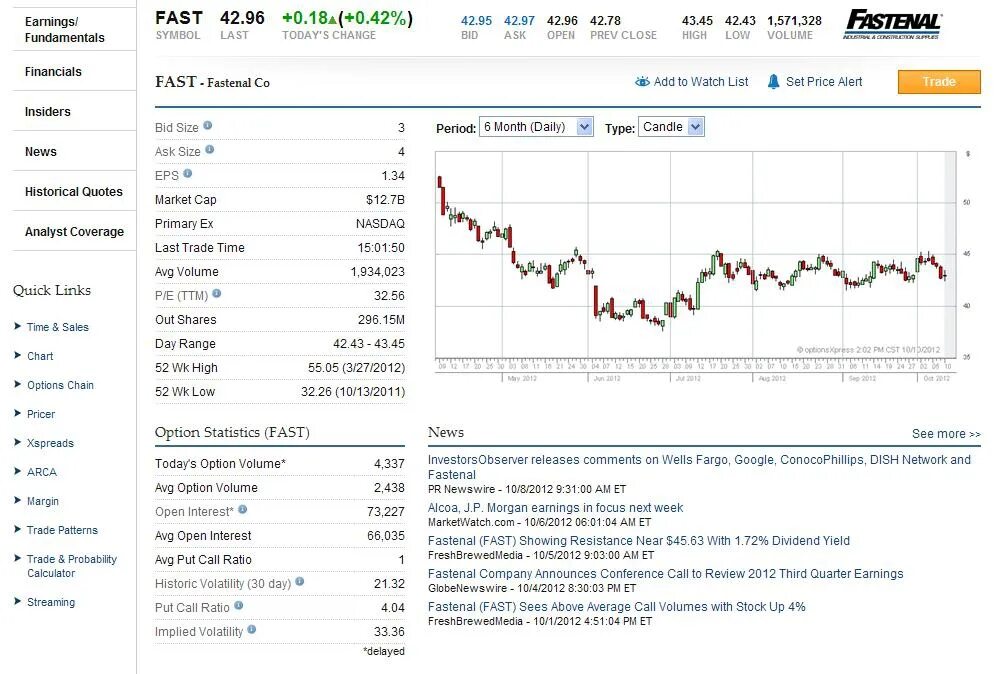The height and width of the screenshot is (674, 999).
Task: Click the Put Call Ratio info icon
Action: pos(238,606)
